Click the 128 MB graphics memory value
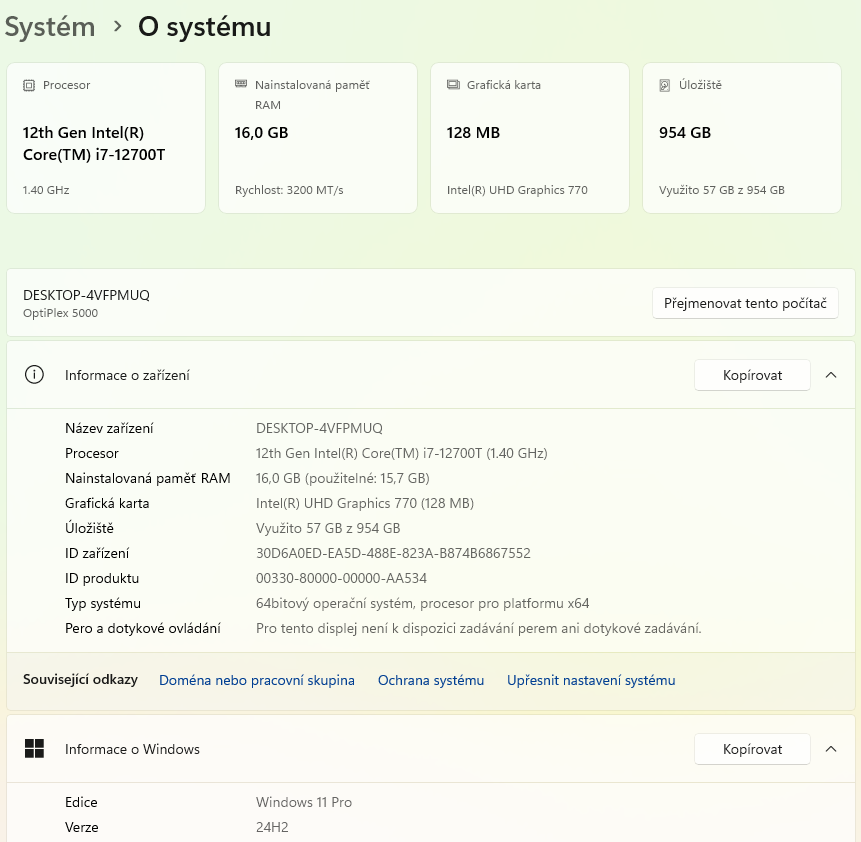 [473, 133]
